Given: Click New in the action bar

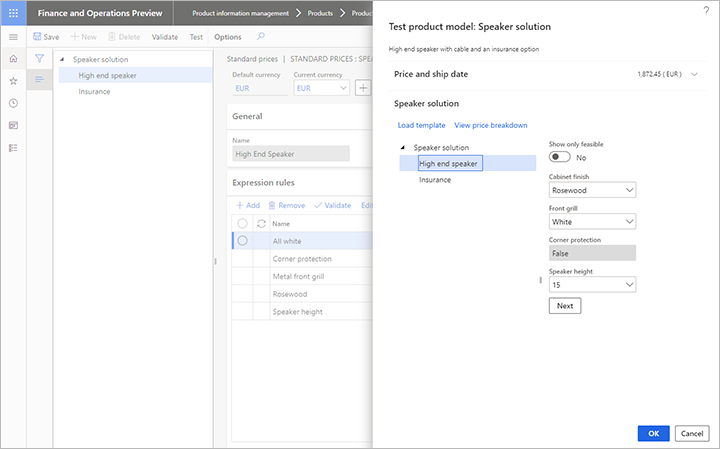Looking at the screenshot, I should click(83, 37).
